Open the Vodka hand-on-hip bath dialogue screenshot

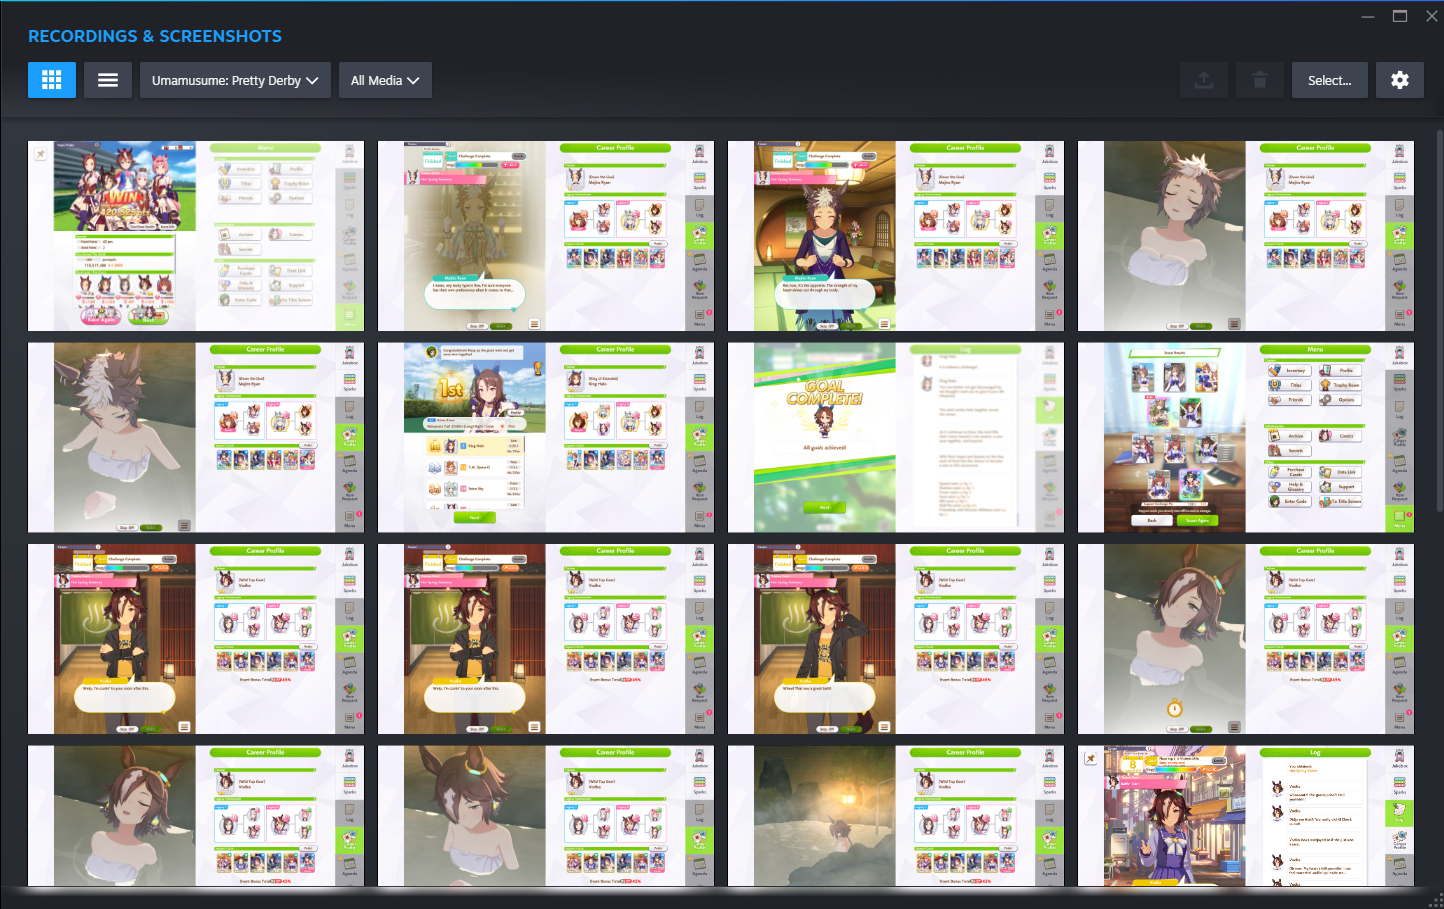click(x=896, y=639)
